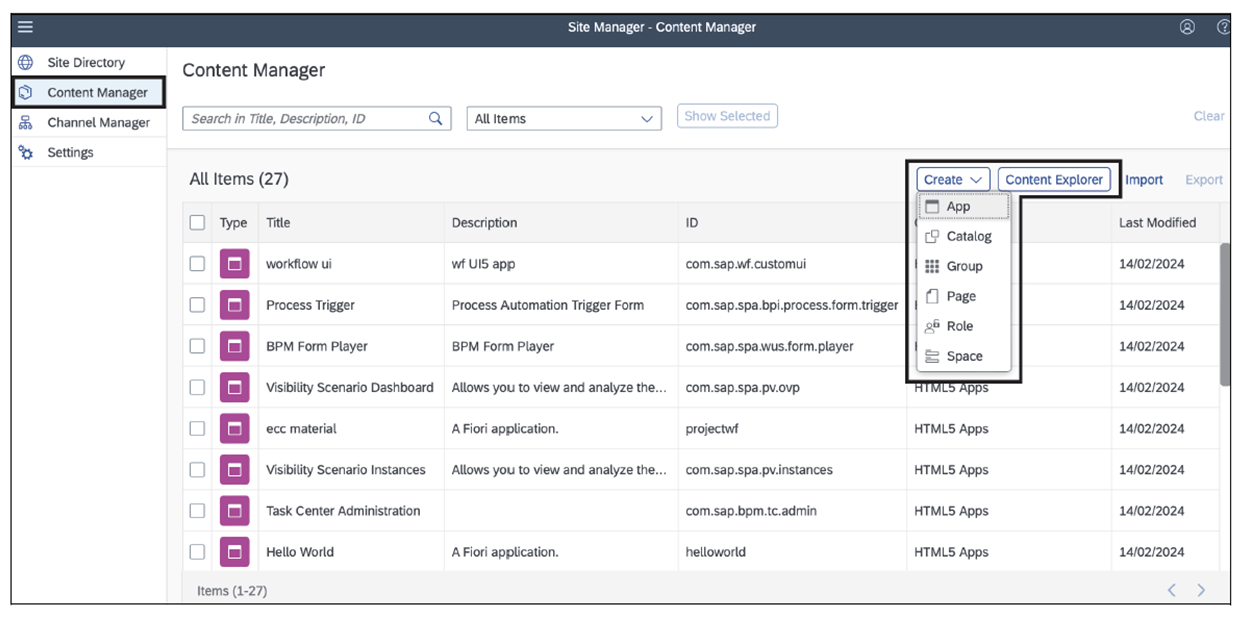Open Content Explorer
The height and width of the screenshot is (618, 1241).
click(1054, 179)
